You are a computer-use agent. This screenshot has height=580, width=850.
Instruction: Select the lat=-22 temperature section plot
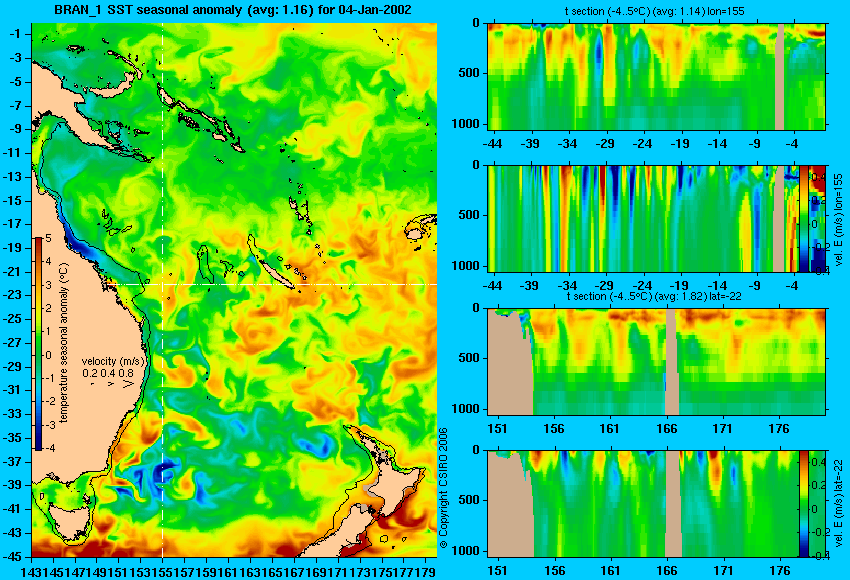pyautogui.click(x=656, y=362)
